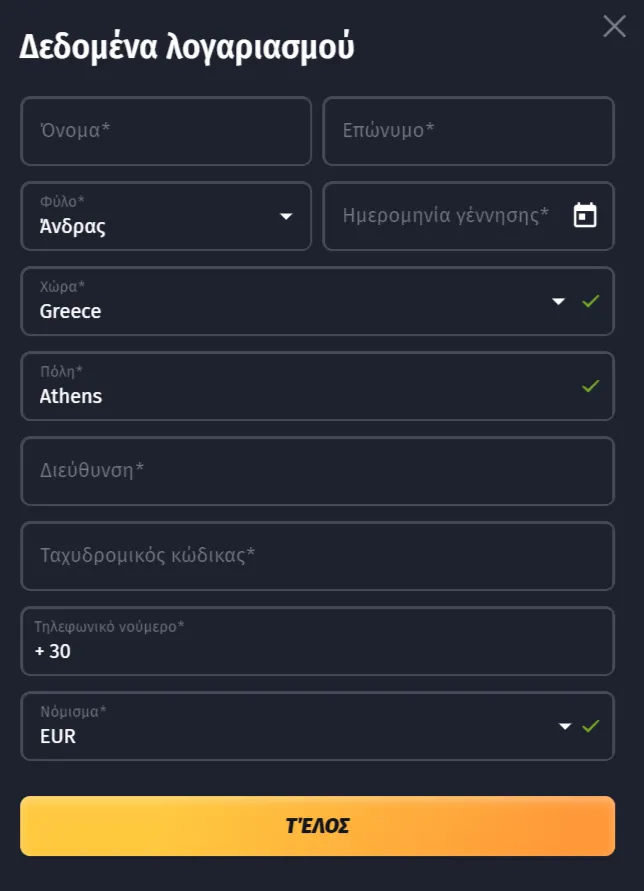Click the Όνομα first name field
The width and height of the screenshot is (644, 891).
coord(166,131)
